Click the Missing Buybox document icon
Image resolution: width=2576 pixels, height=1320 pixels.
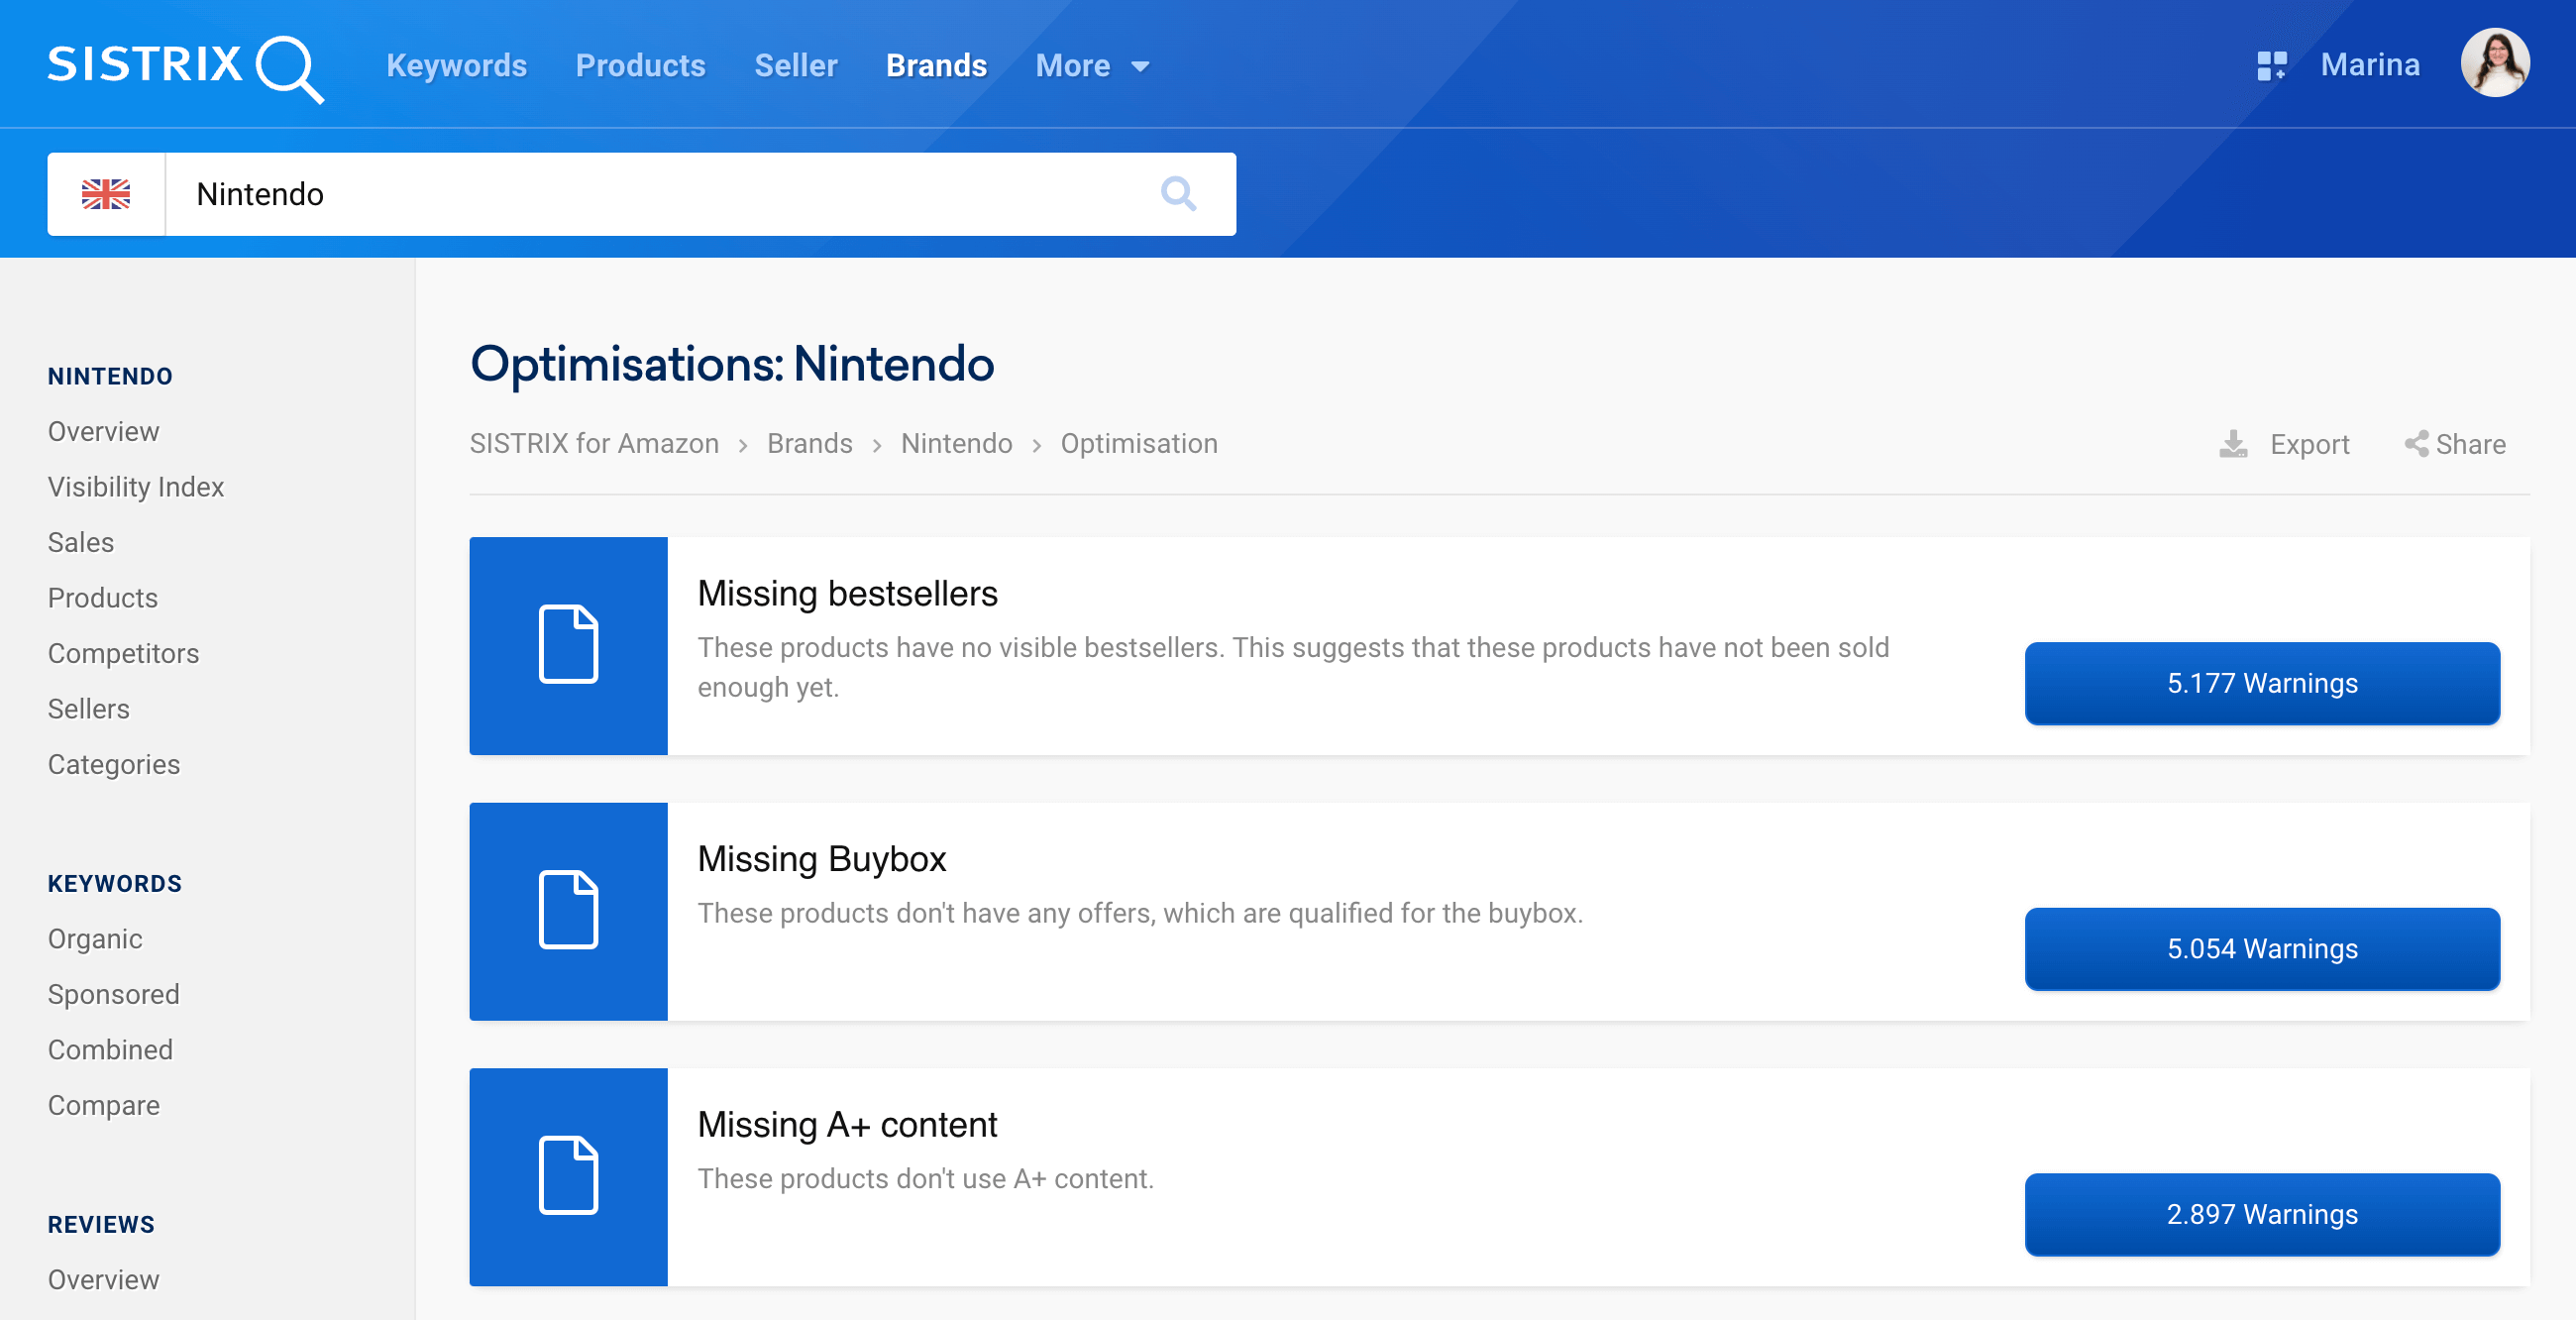click(x=568, y=911)
